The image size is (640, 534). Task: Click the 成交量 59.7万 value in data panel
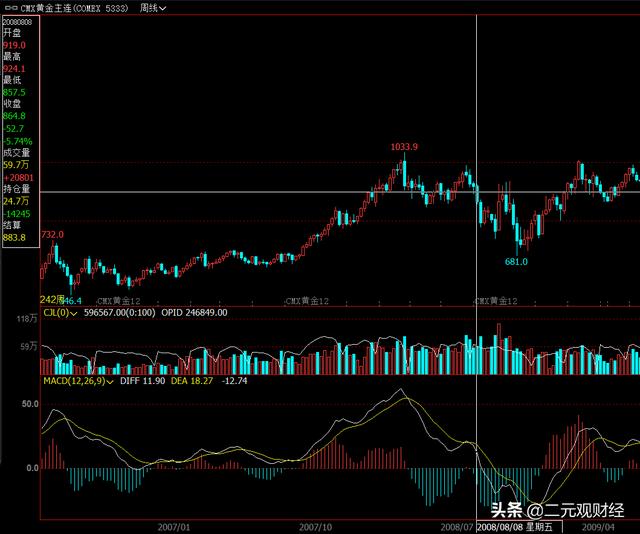point(15,164)
